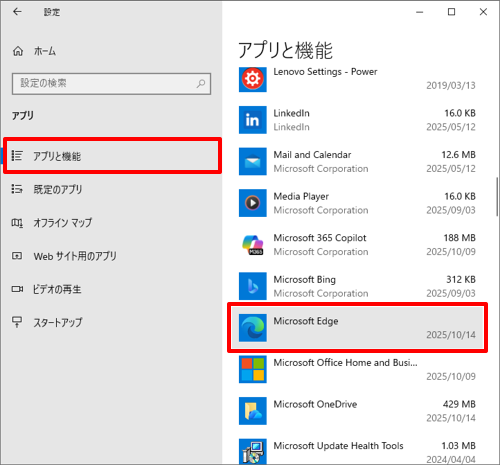
Task: Select Microsoft Bing app name
Action: 305,279
